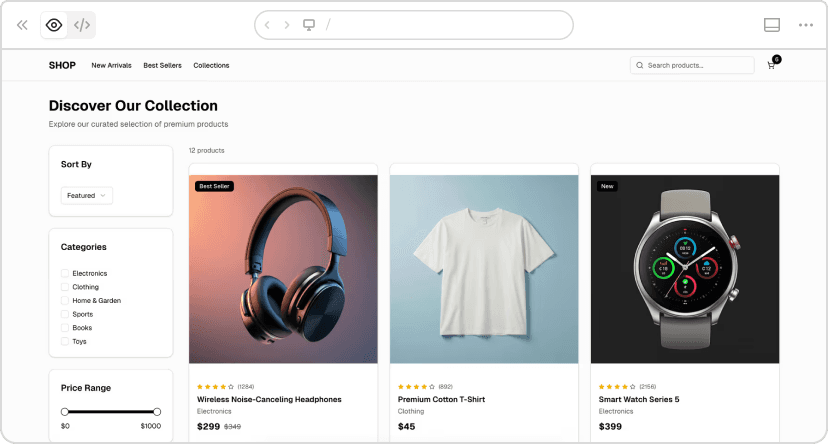The height and width of the screenshot is (444, 828).
Task: Go to the Best Sellers page
Action: [x=162, y=65]
